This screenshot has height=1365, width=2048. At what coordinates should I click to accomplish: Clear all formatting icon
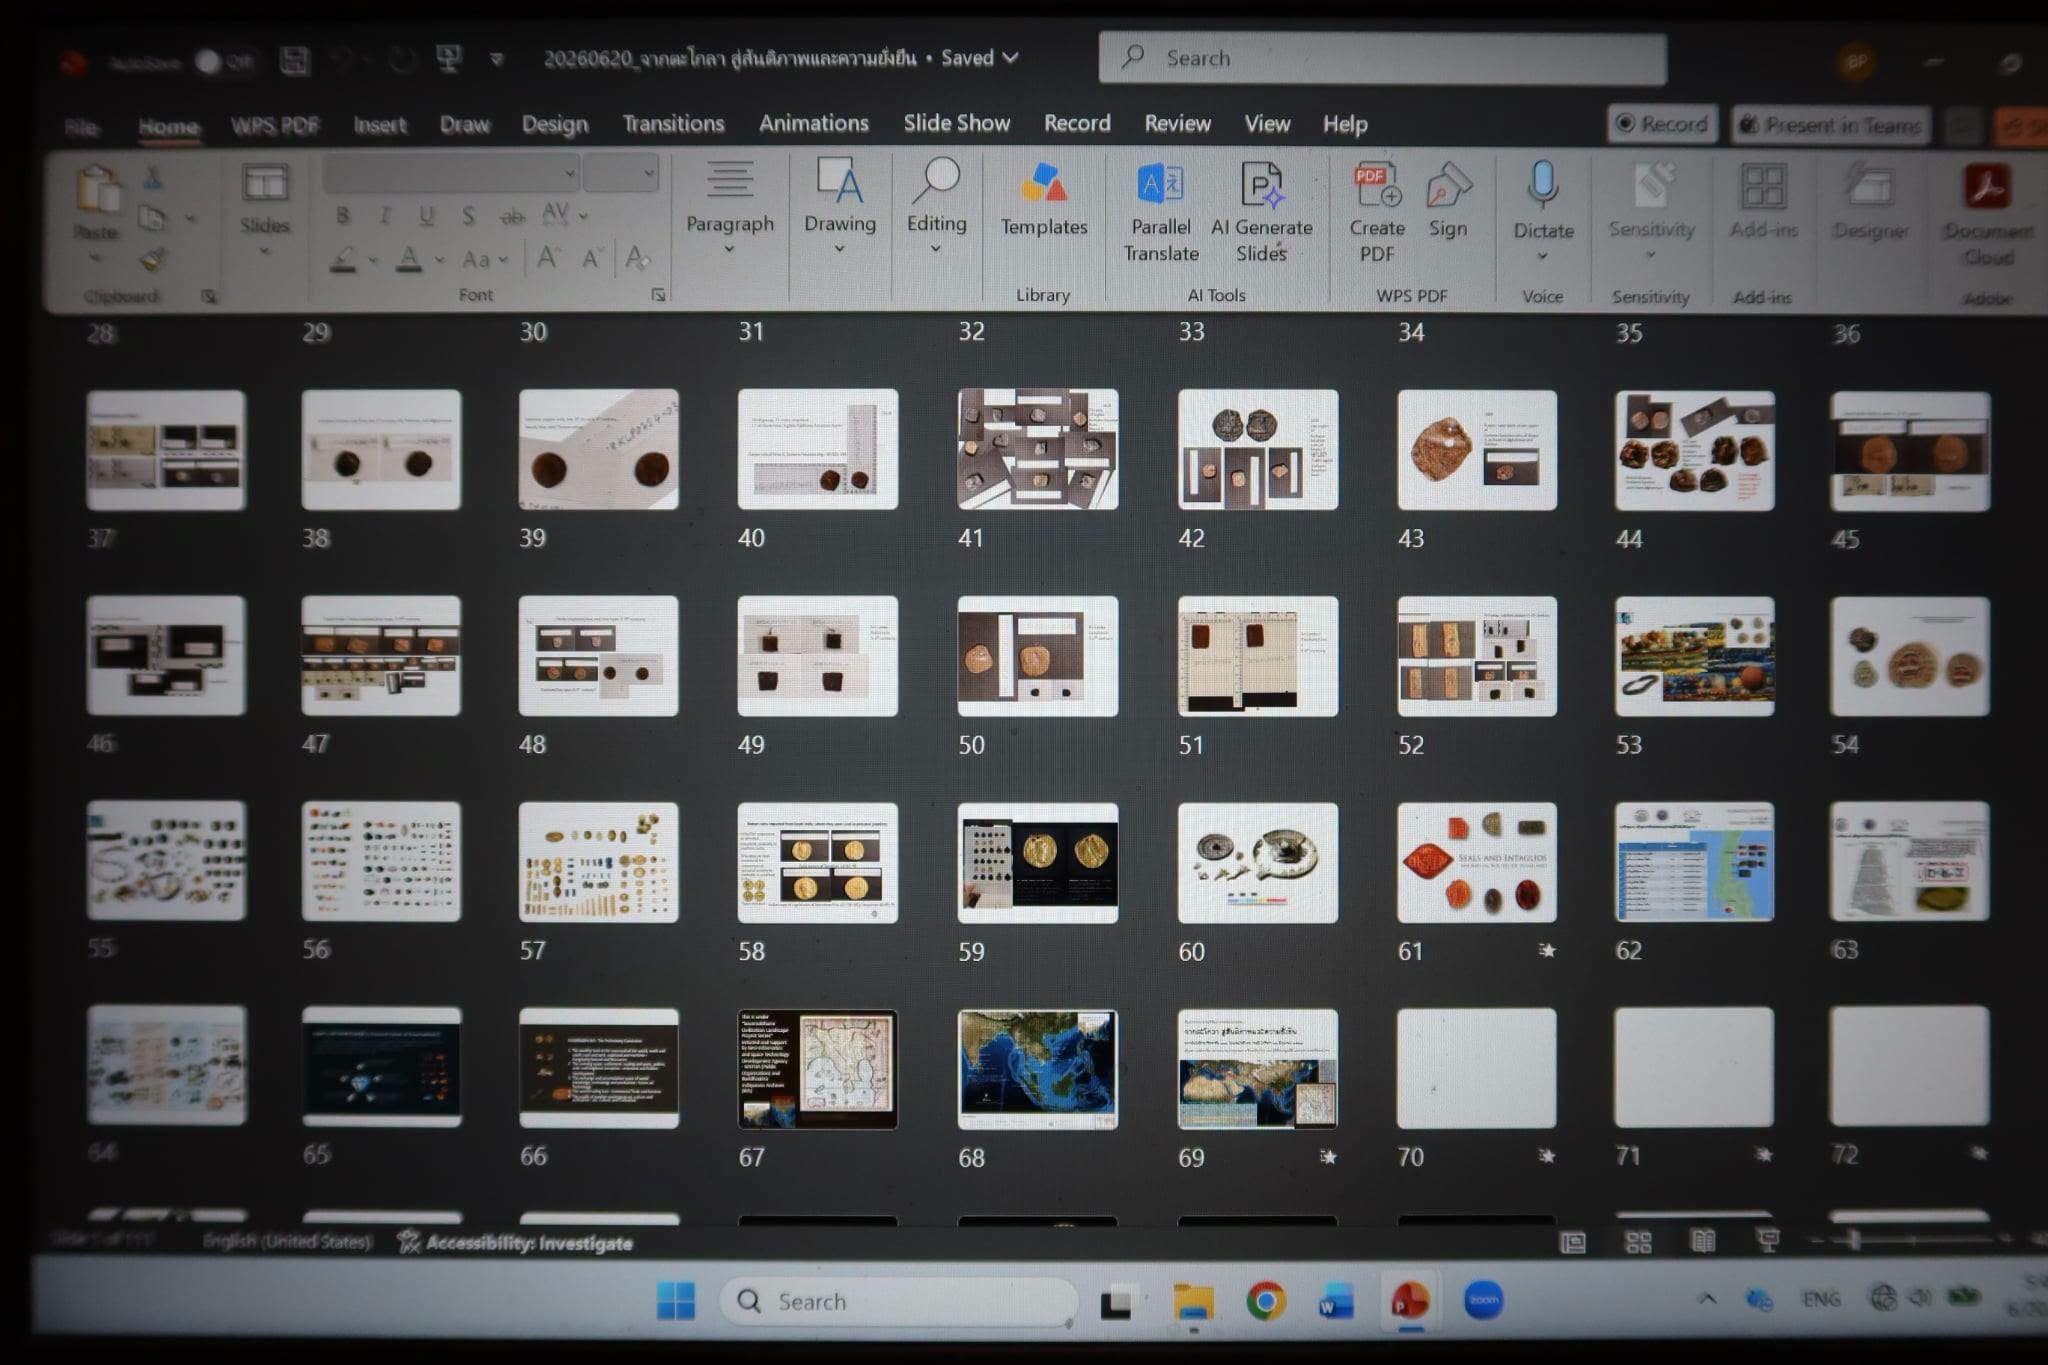(637, 258)
